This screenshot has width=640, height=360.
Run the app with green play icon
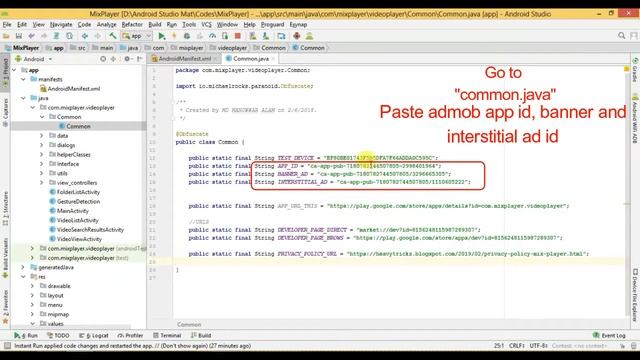[x=162, y=36]
